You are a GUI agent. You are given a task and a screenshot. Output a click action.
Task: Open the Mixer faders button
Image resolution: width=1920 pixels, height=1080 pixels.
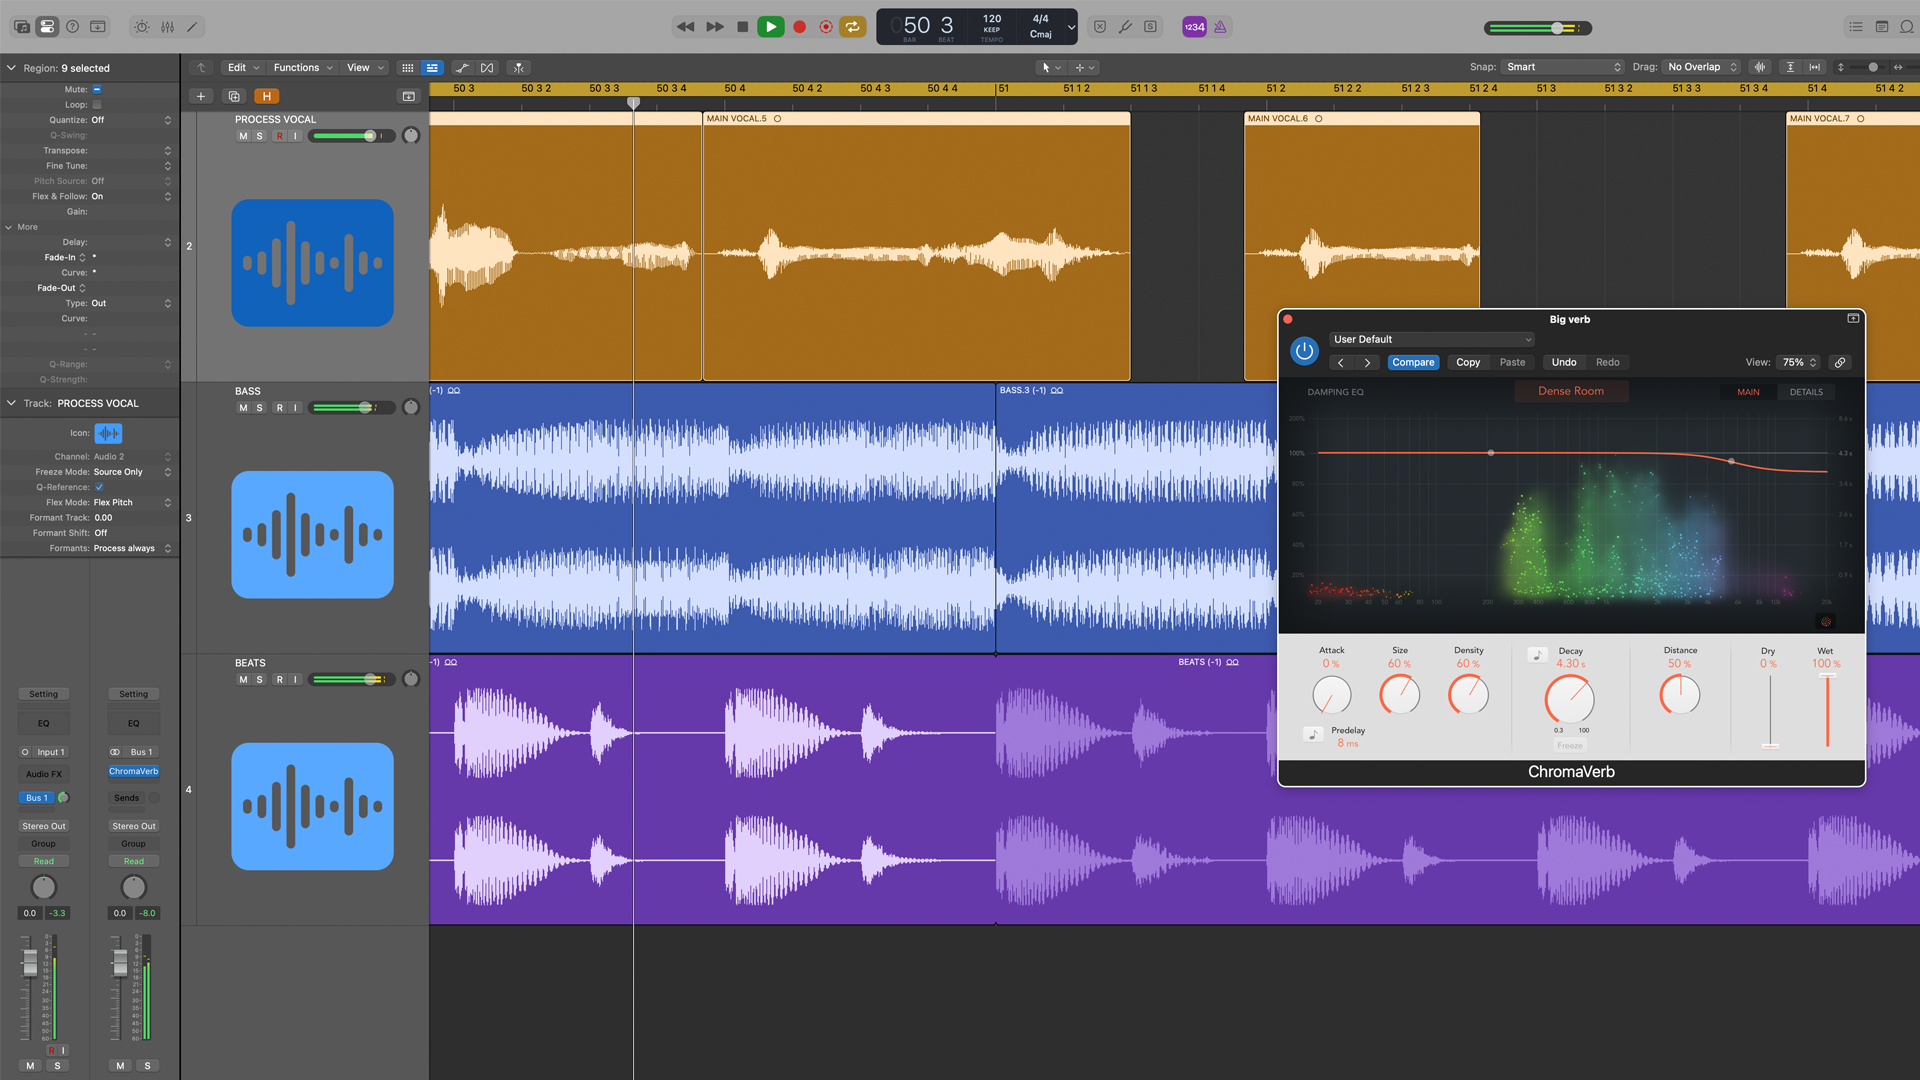[167, 27]
